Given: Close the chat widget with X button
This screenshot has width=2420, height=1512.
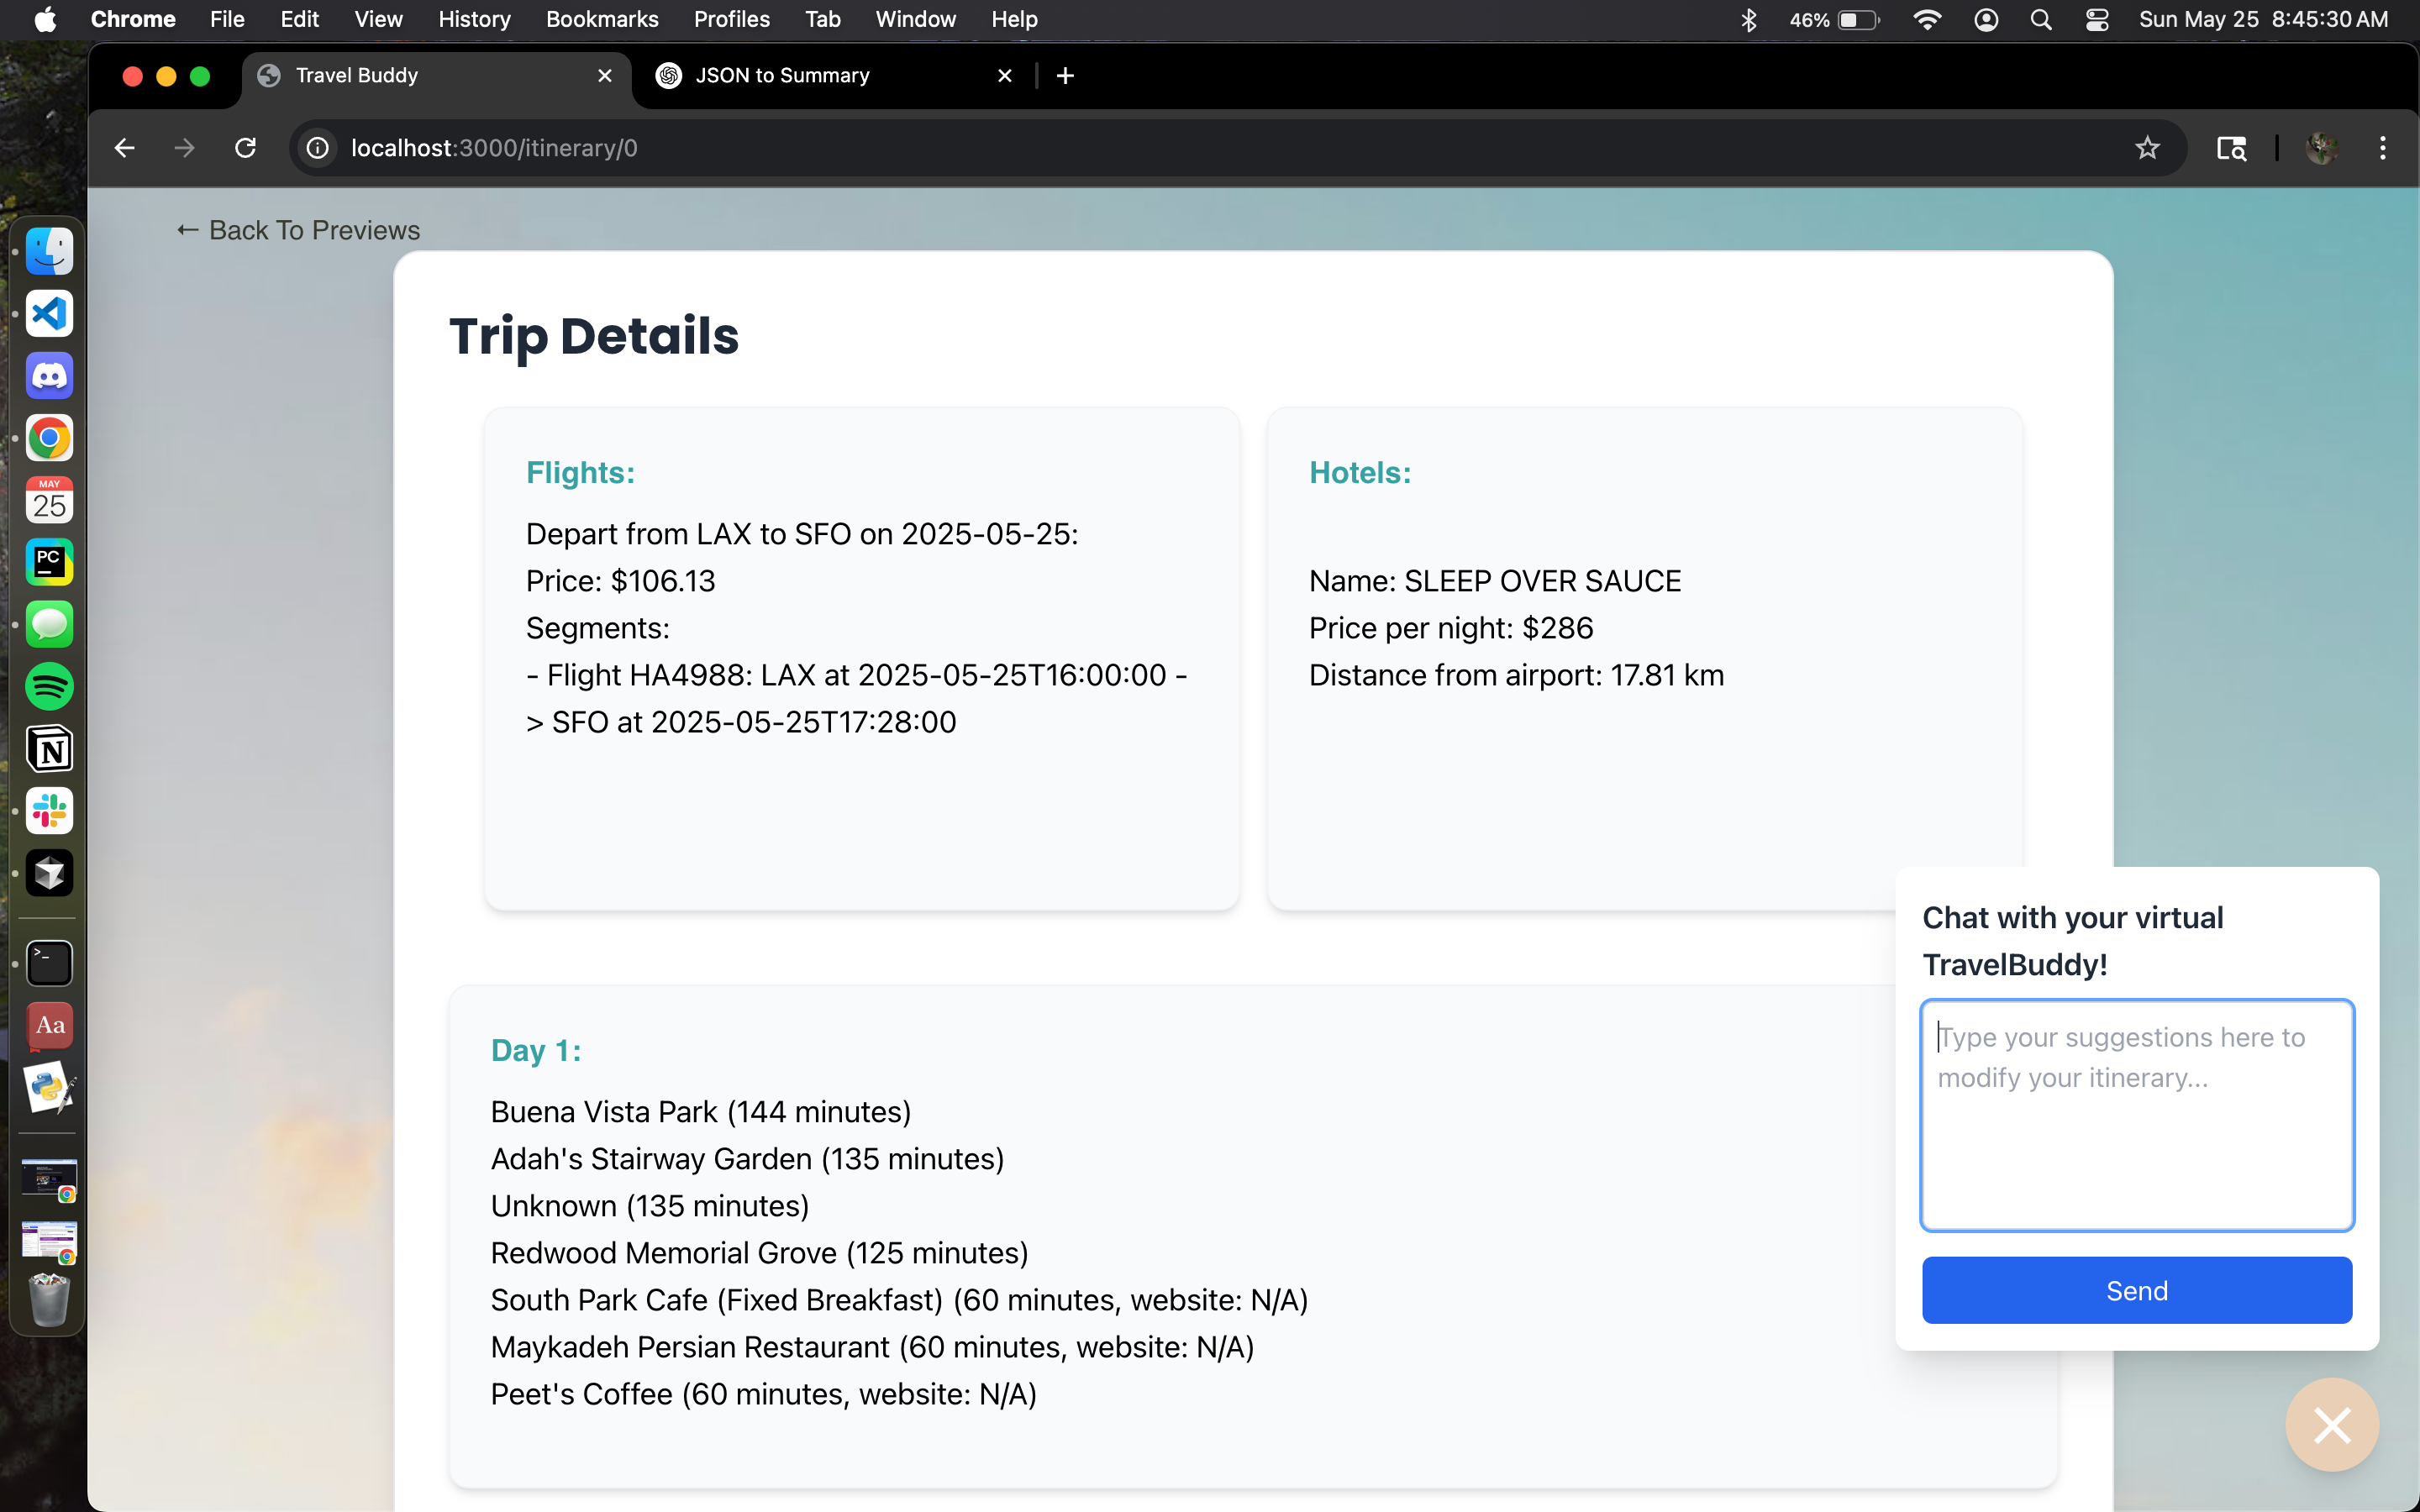Looking at the screenshot, I should pos(2331,1425).
